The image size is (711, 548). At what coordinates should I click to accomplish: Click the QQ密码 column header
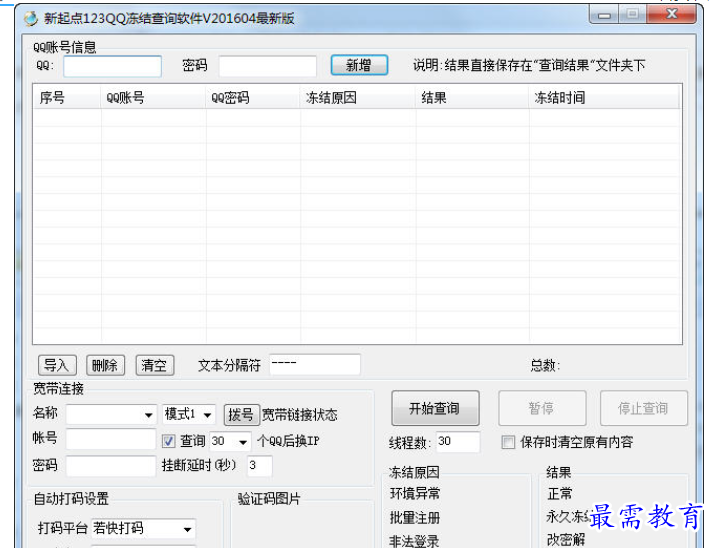coord(253,97)
